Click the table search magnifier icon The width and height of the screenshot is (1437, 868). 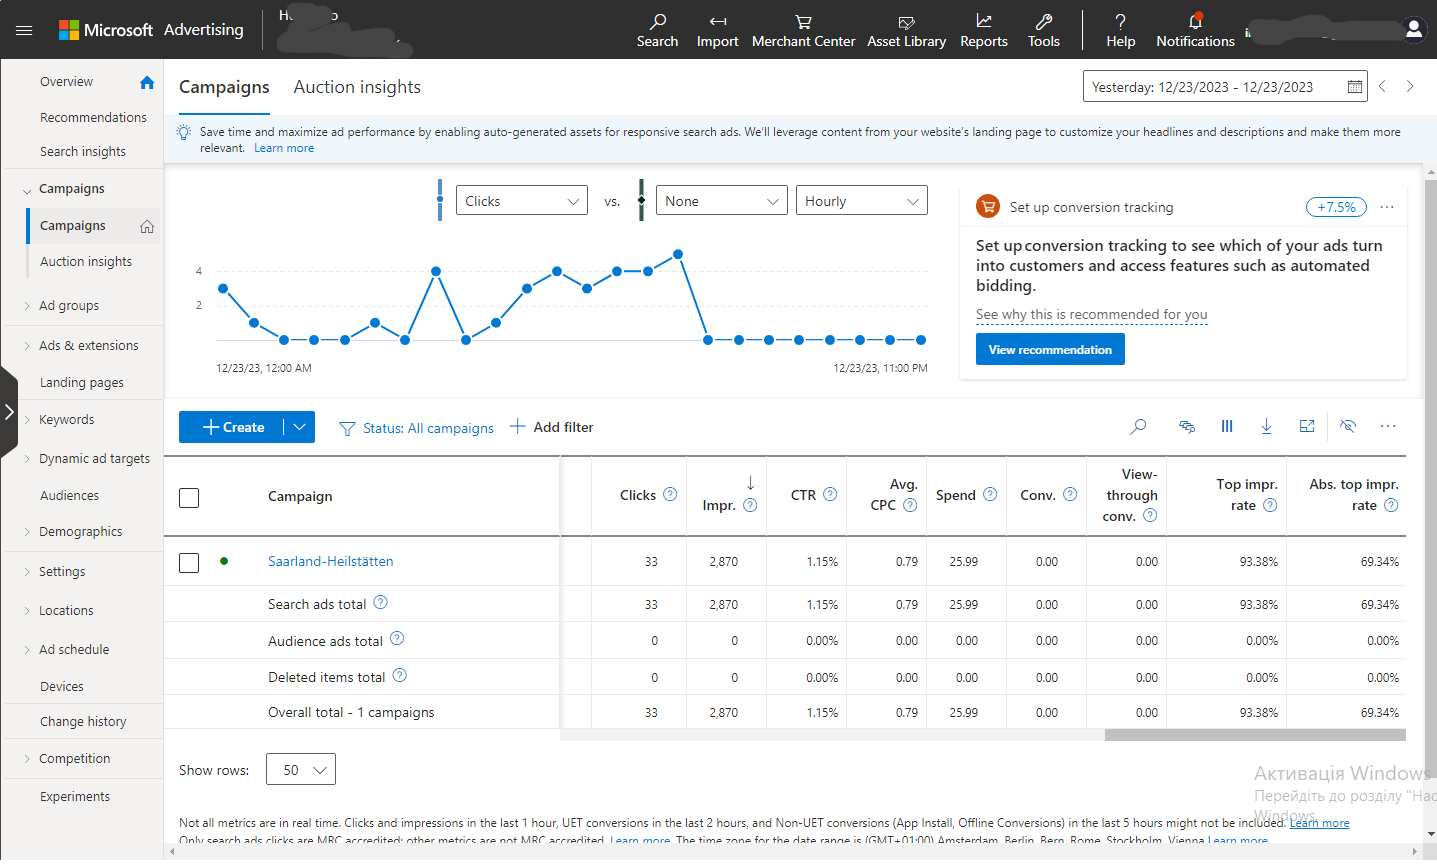pos(1138,427)
